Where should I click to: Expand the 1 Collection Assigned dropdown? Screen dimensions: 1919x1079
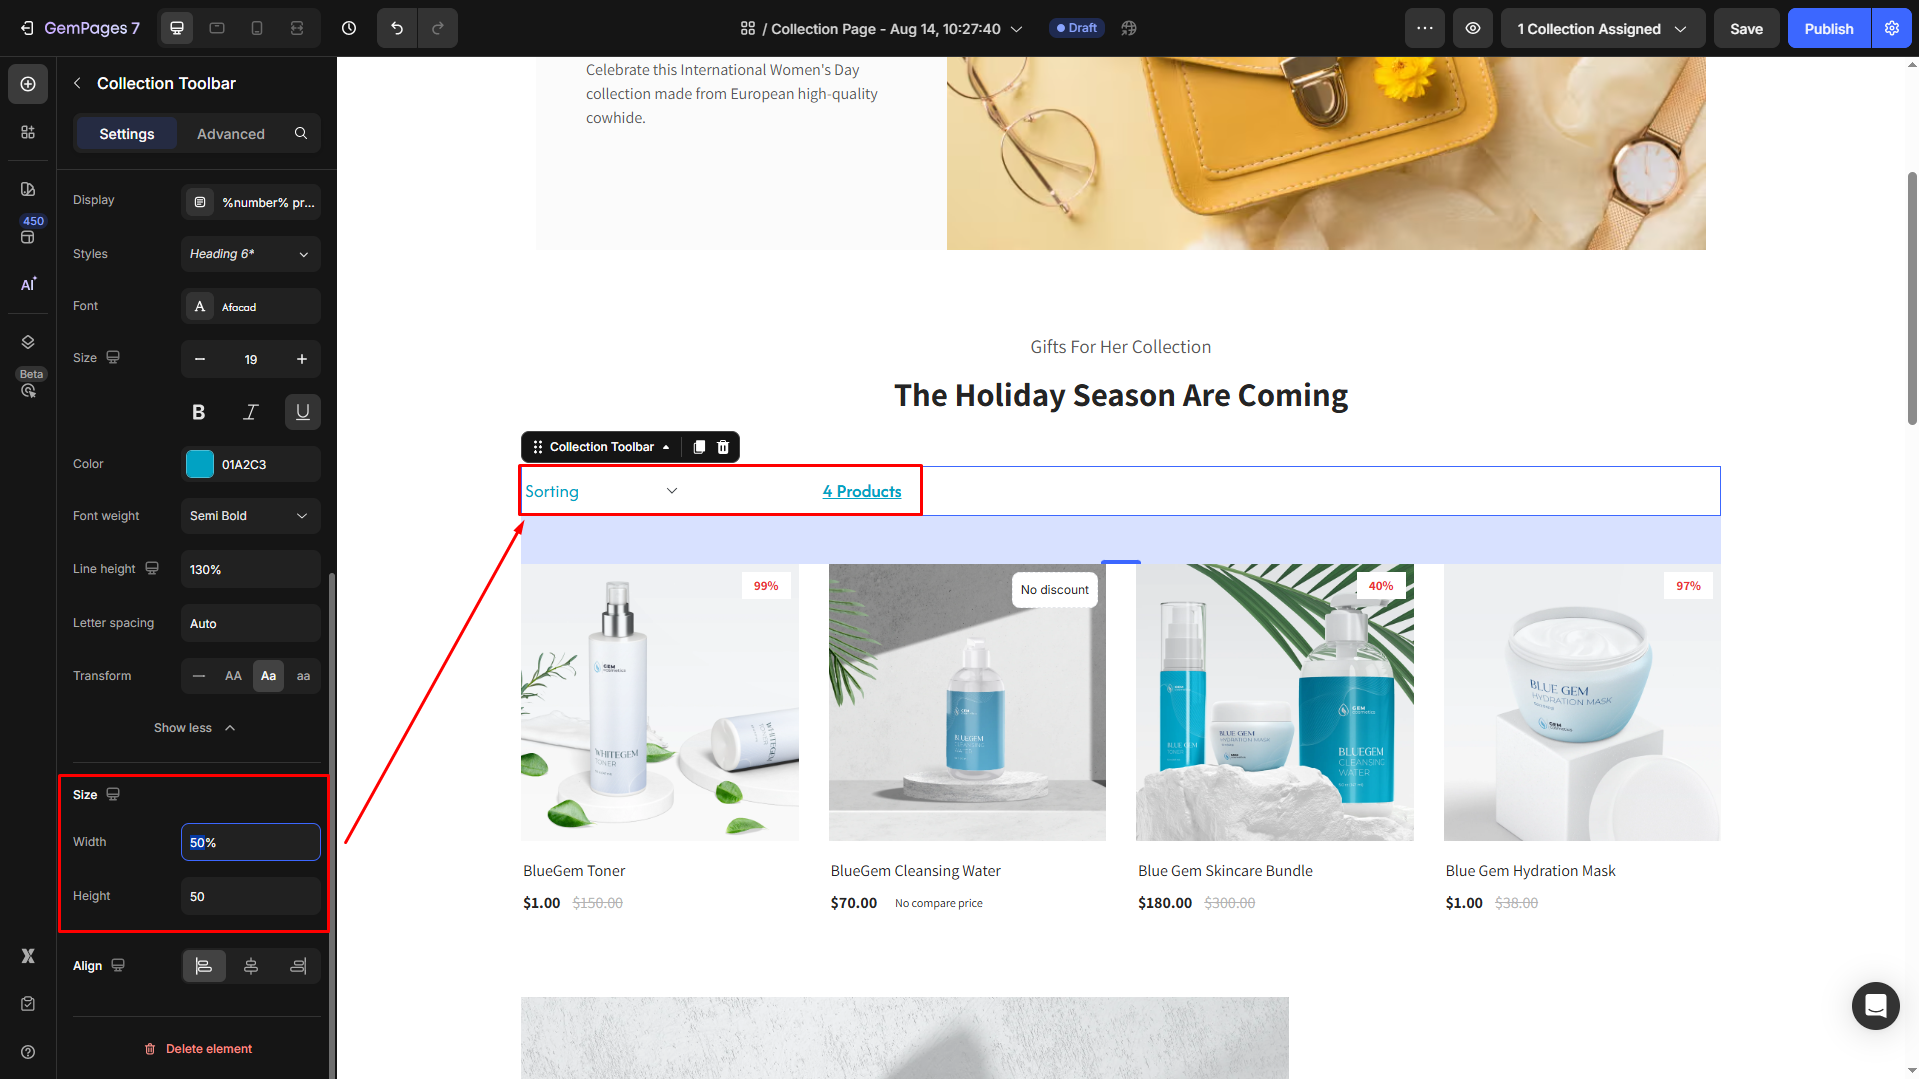pyautogui.click(x=1602, y=28)
